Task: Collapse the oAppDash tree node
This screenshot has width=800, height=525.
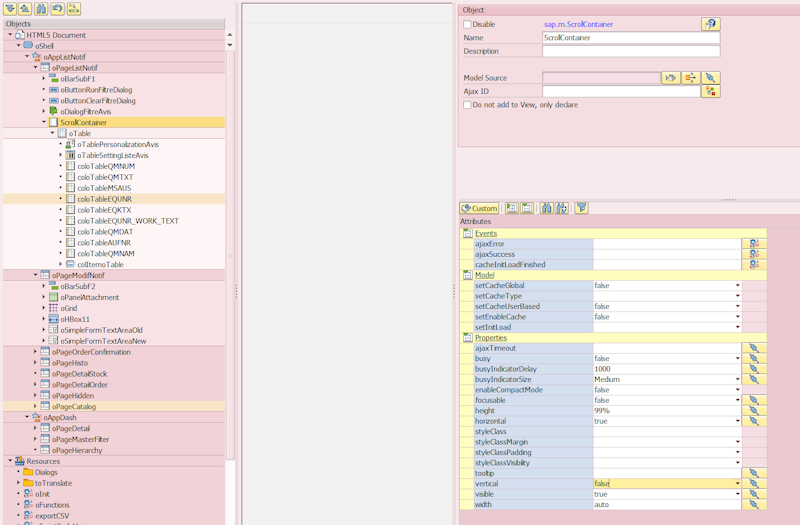Action: coord(27,417)
